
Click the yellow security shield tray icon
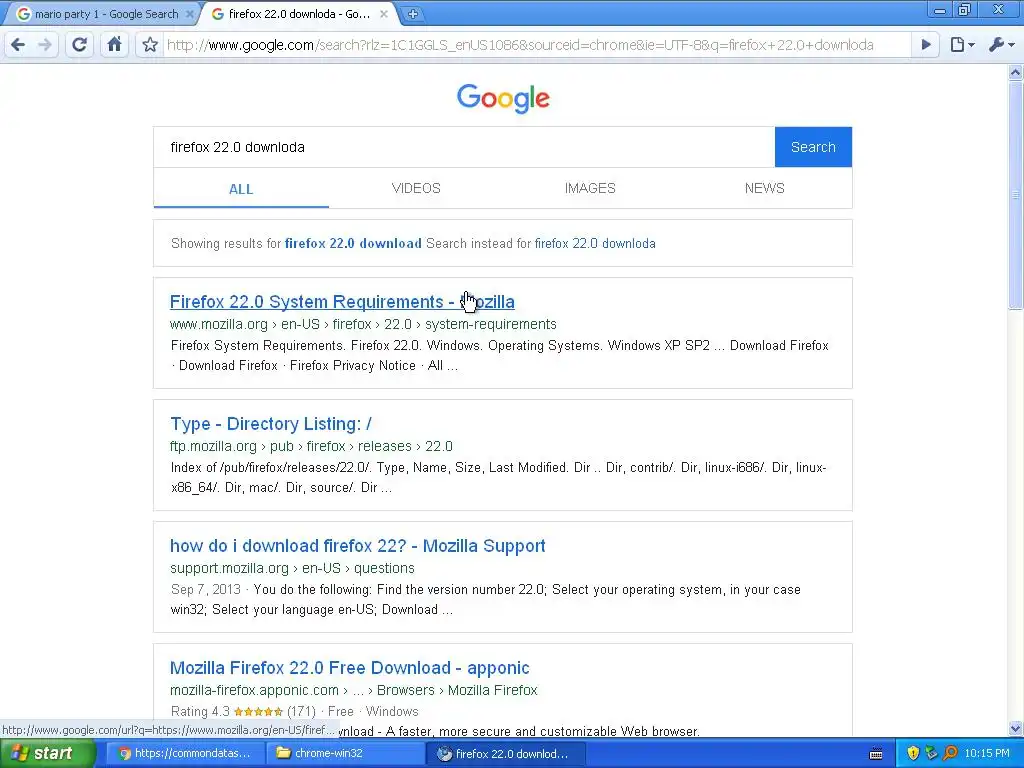[x=913, y=753]
